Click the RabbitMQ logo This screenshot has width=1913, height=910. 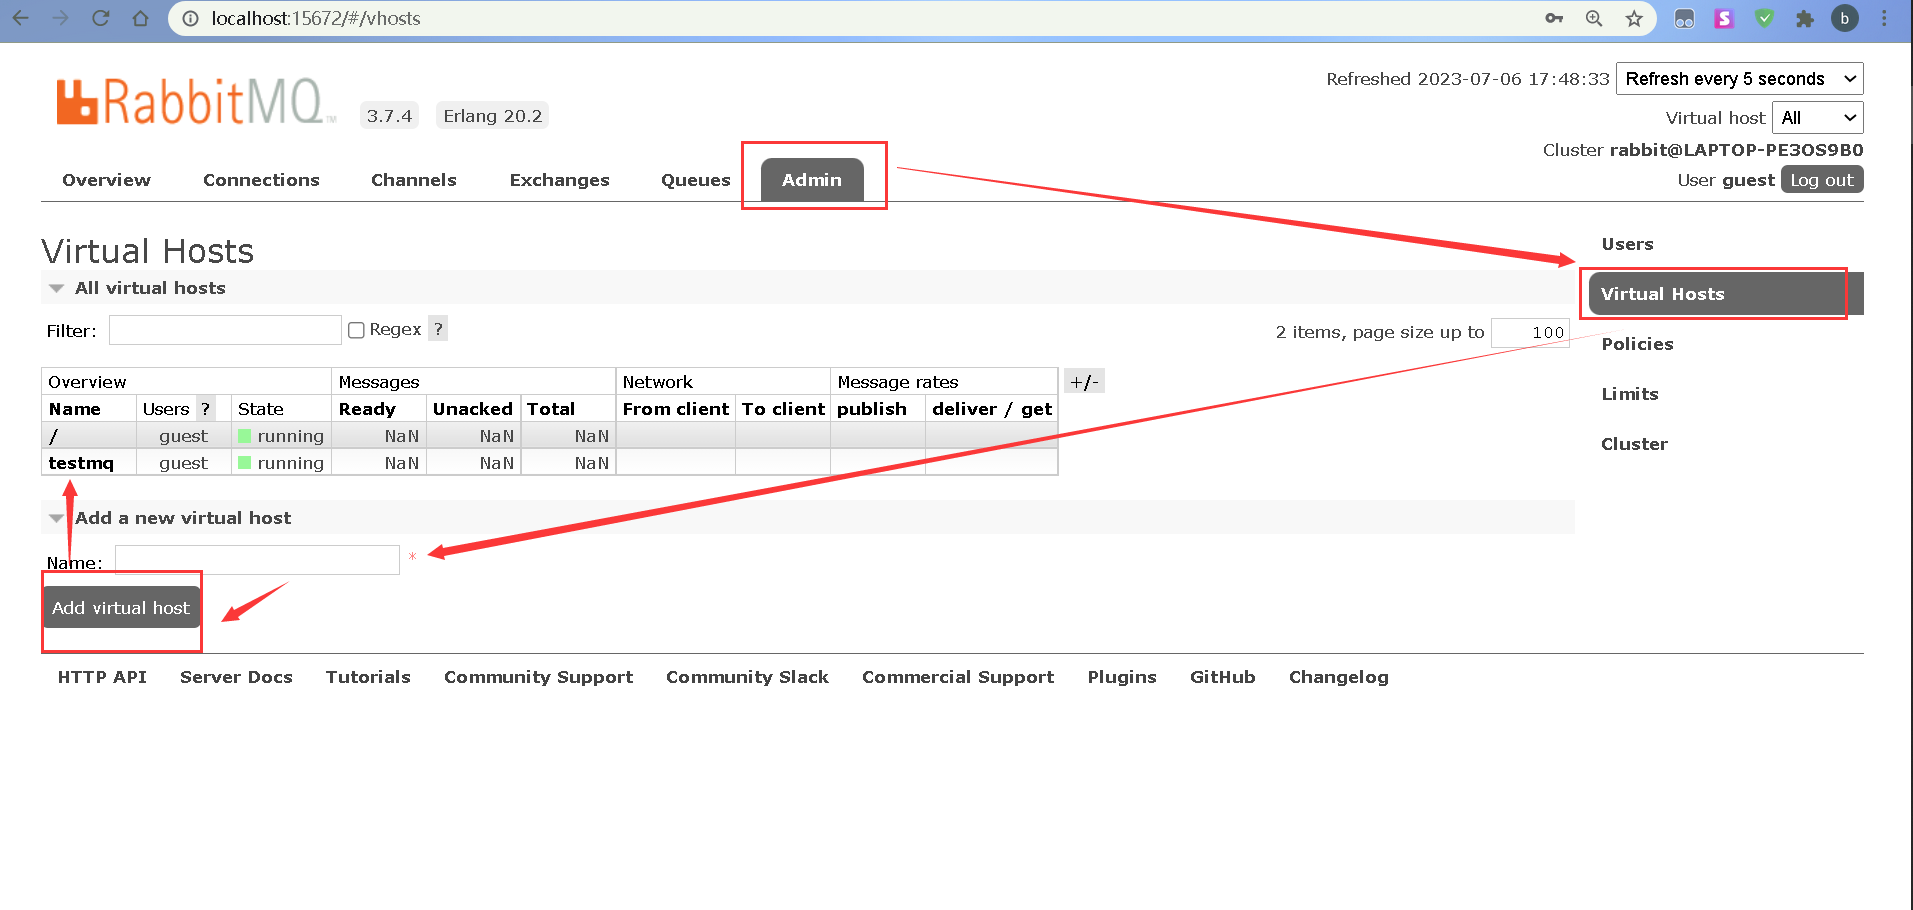[x=196, y=101]
